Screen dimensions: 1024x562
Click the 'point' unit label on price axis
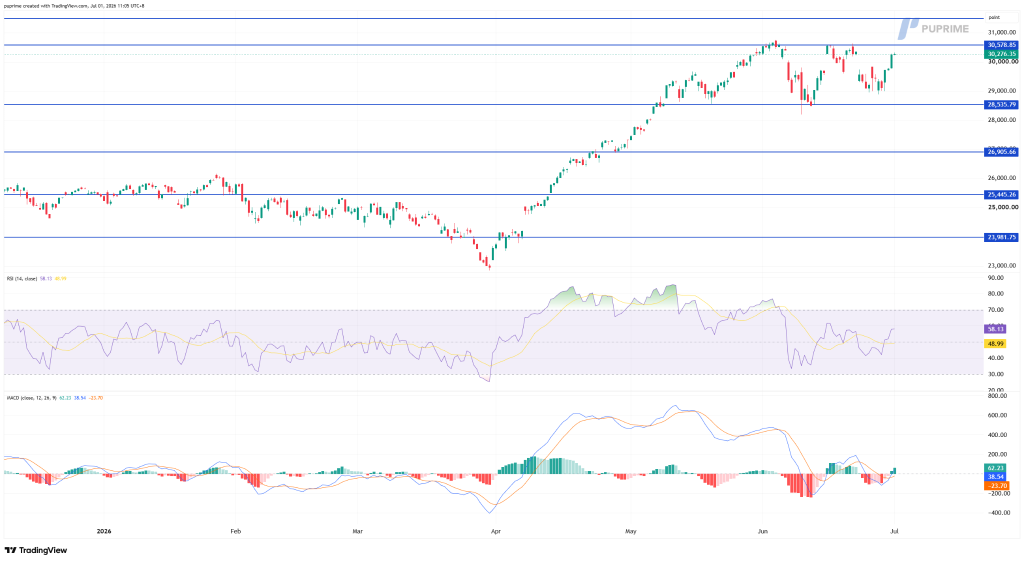click(994, 18)
